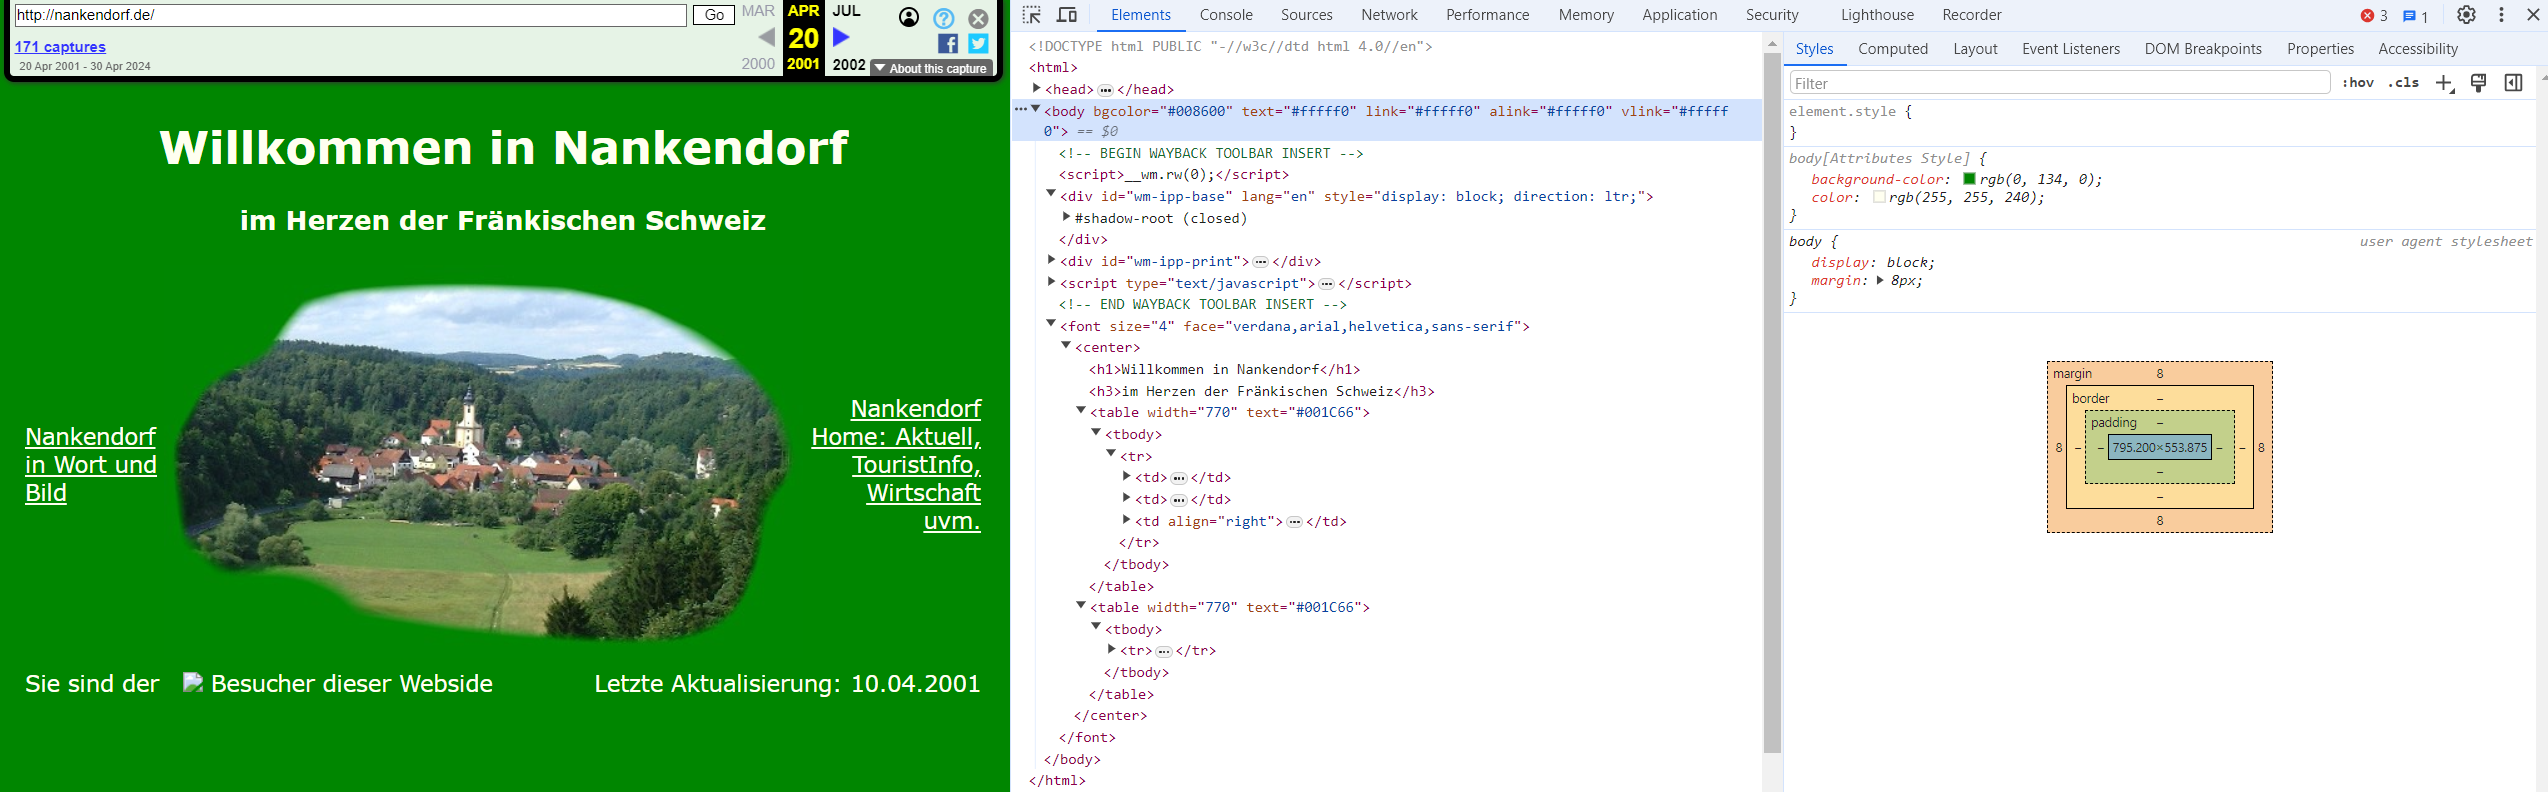2548x792 pixels.
Task: Close the Wayback toolbar
Action: (x=978, y=18)
